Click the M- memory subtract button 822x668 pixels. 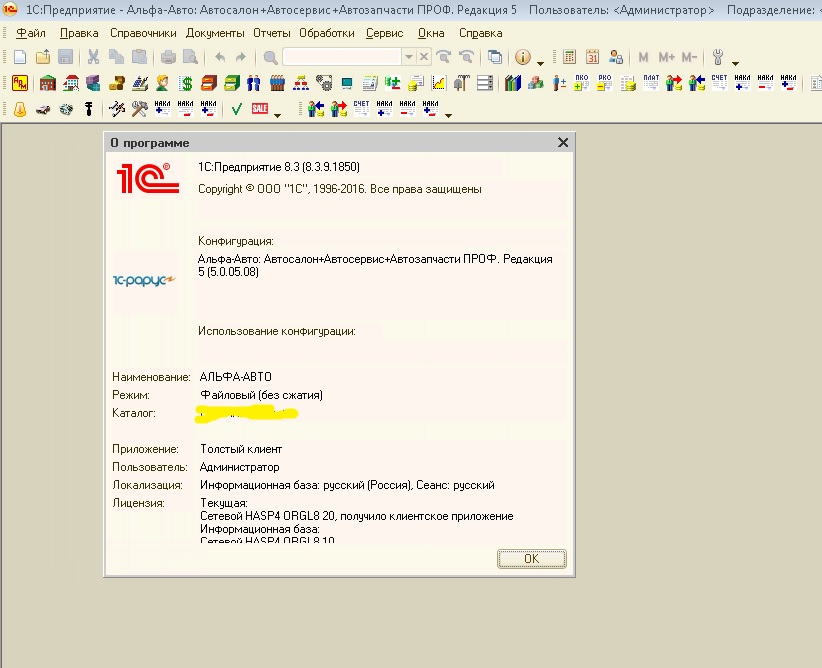coord(689,57)
